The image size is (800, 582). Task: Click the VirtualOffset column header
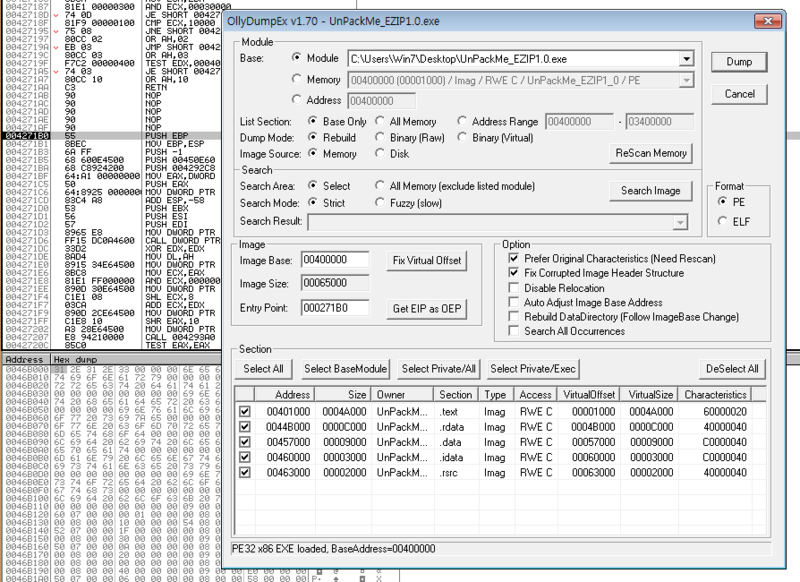[x=590, y=395]
